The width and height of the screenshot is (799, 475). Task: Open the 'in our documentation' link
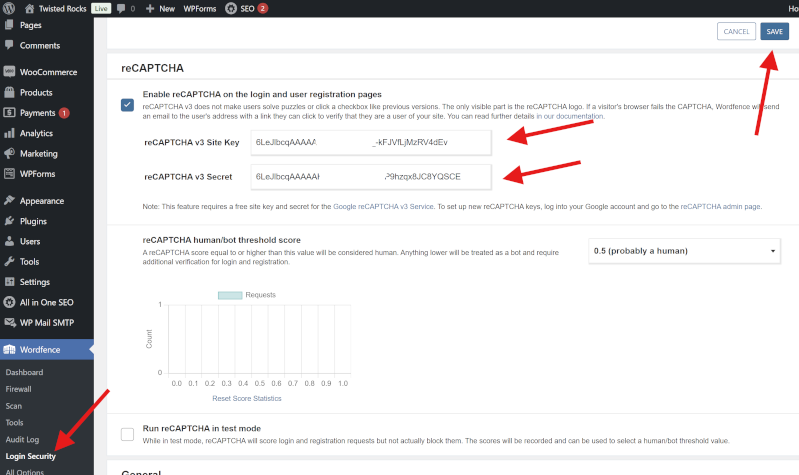[570, 116]
